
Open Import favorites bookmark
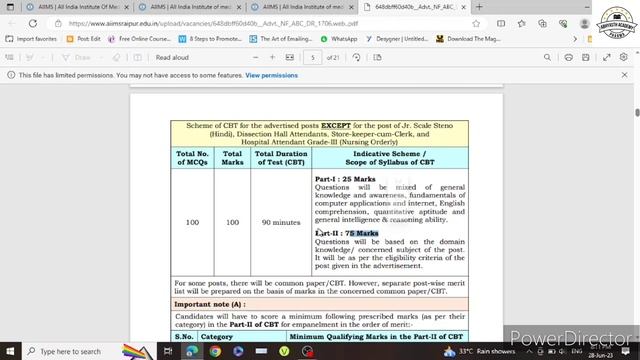(x=31, y=39)
